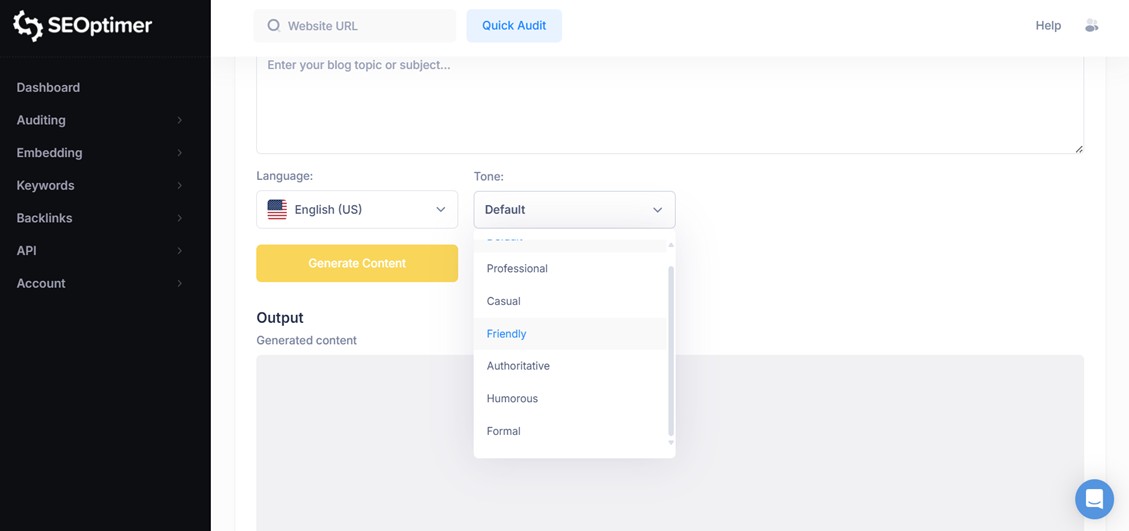
Task: Focus the blog topic text area
Action: [669, 105]
